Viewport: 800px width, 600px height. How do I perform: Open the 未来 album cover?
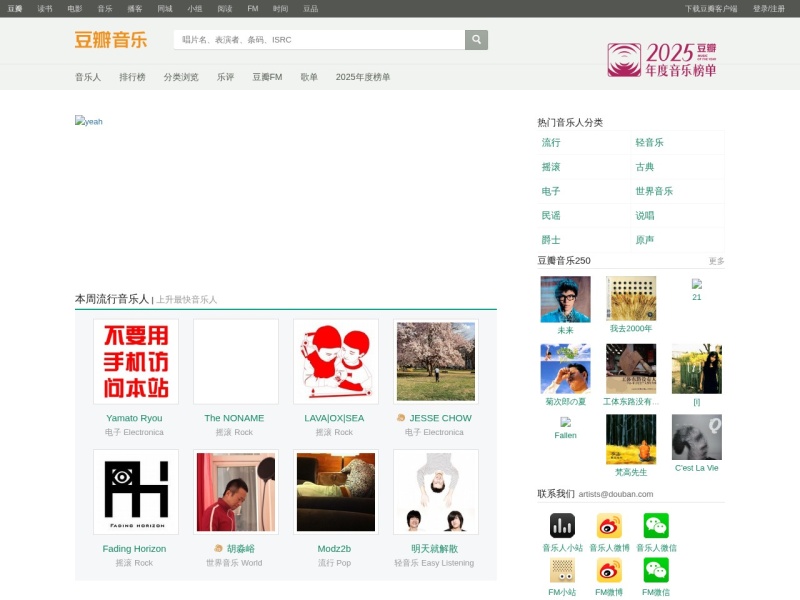pos(565,299)
